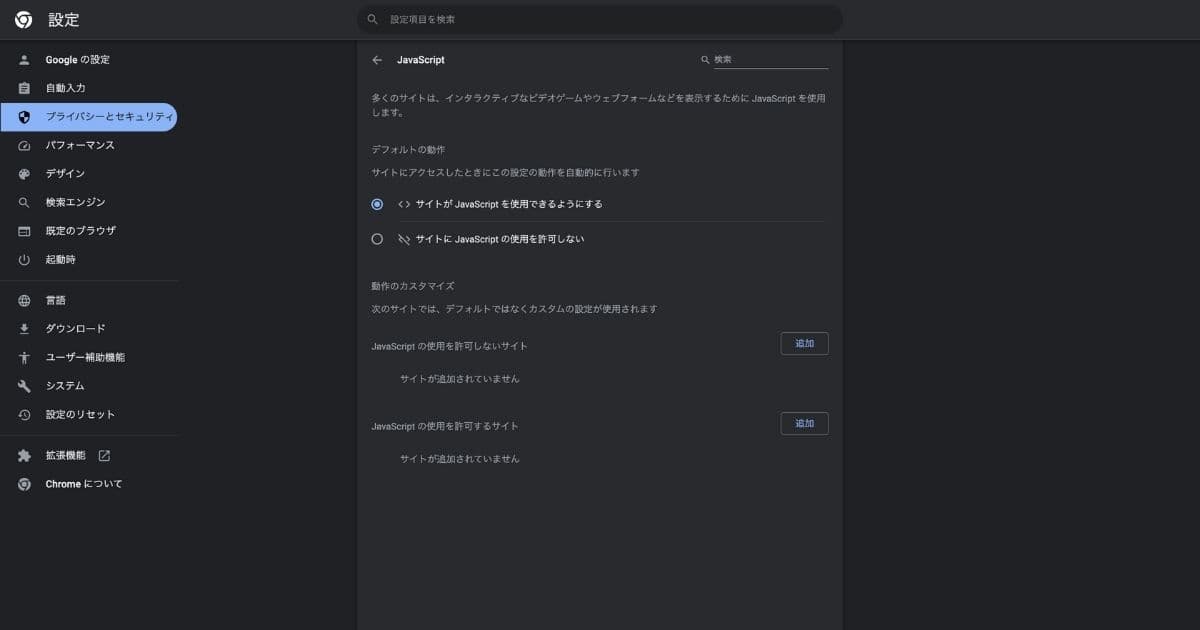This screenshot has width=1200, height=630.
Task: Click サイトが追加されていません under allowed sites
Action: tap(460, 459)
